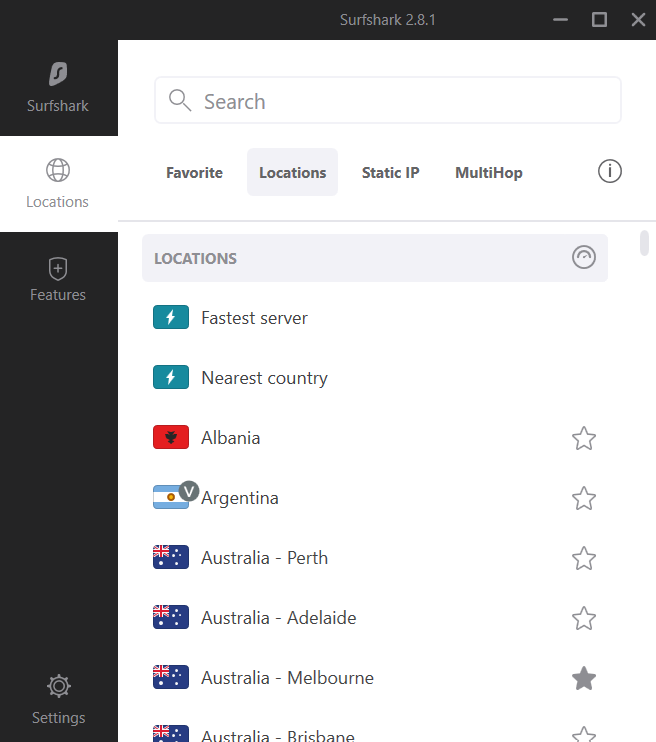Viewport: 656px width, 742px height.
Task: Open the MultiHop tab
Action: coord(489,172)
